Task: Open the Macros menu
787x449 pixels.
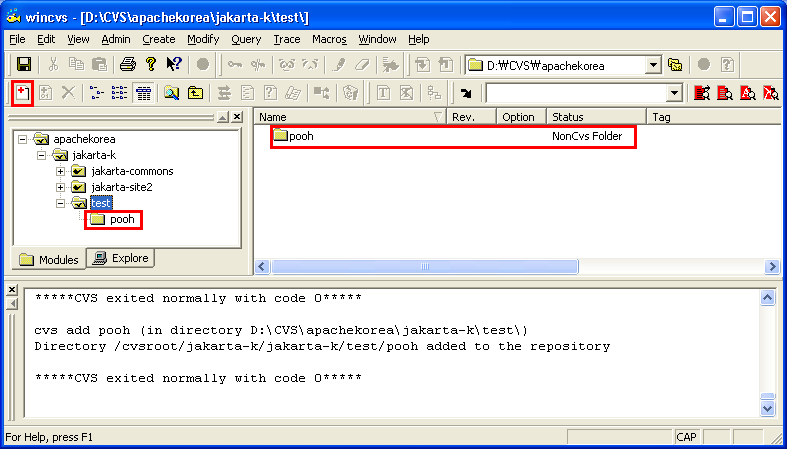Action: [x=329, y=39]
